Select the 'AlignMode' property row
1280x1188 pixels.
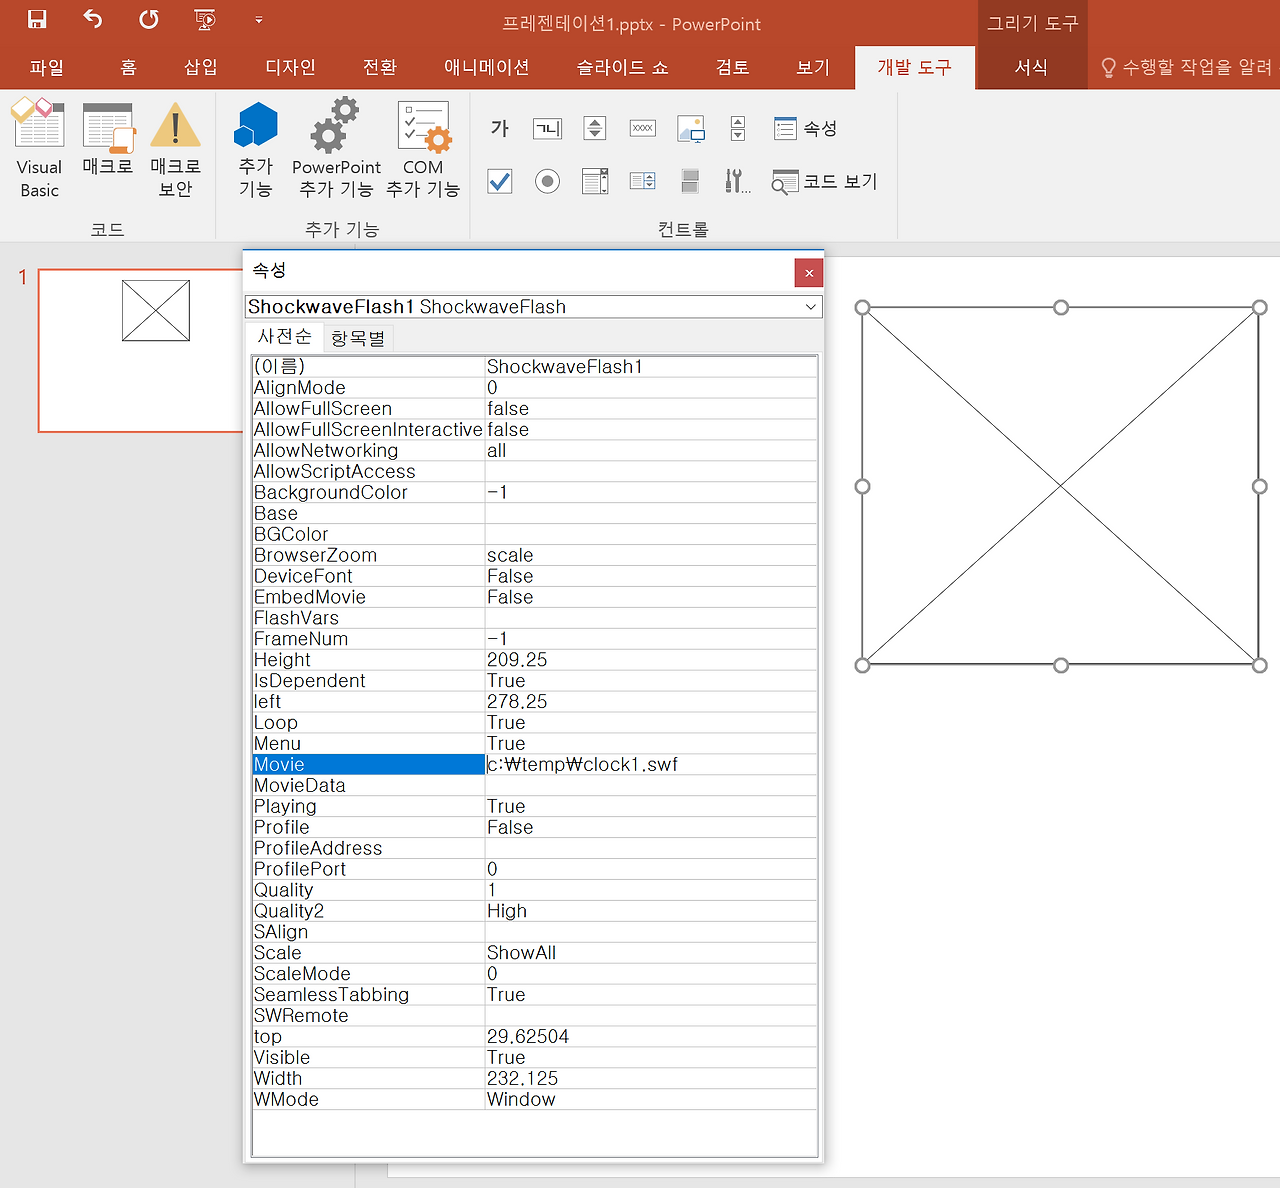(534, 388)
